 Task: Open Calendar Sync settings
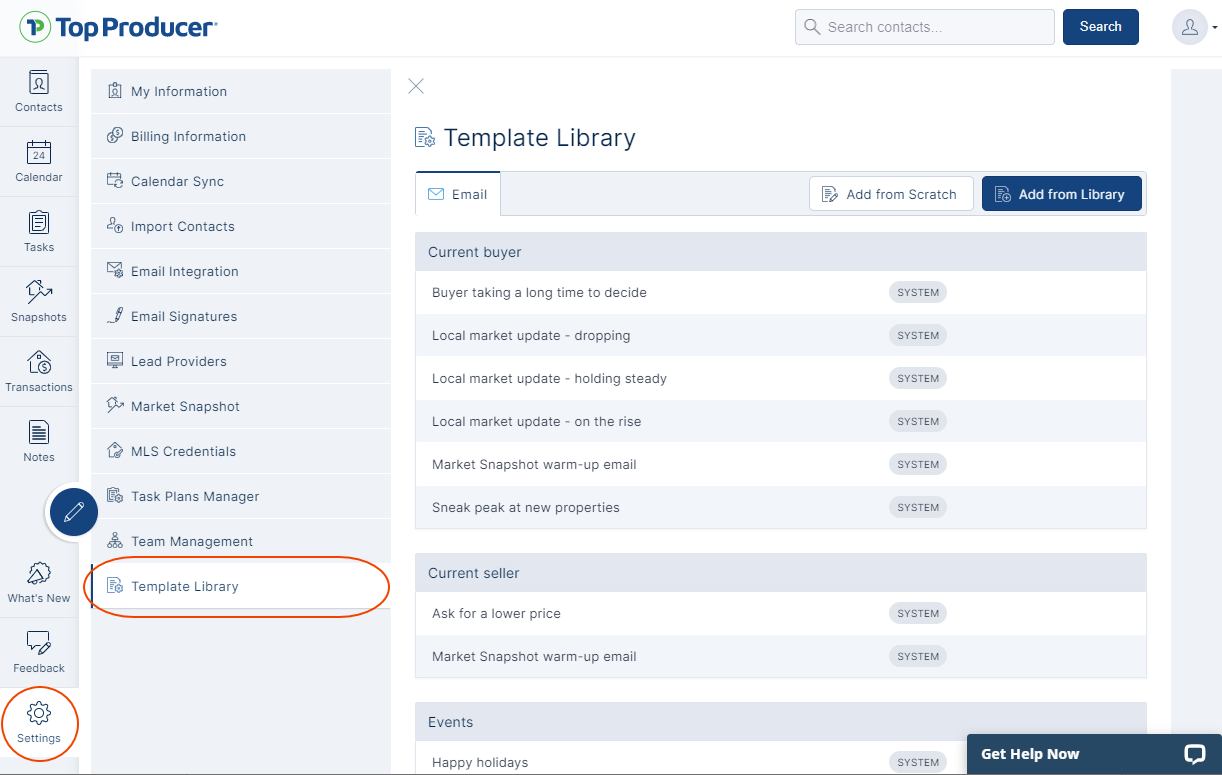pos(241,181)
